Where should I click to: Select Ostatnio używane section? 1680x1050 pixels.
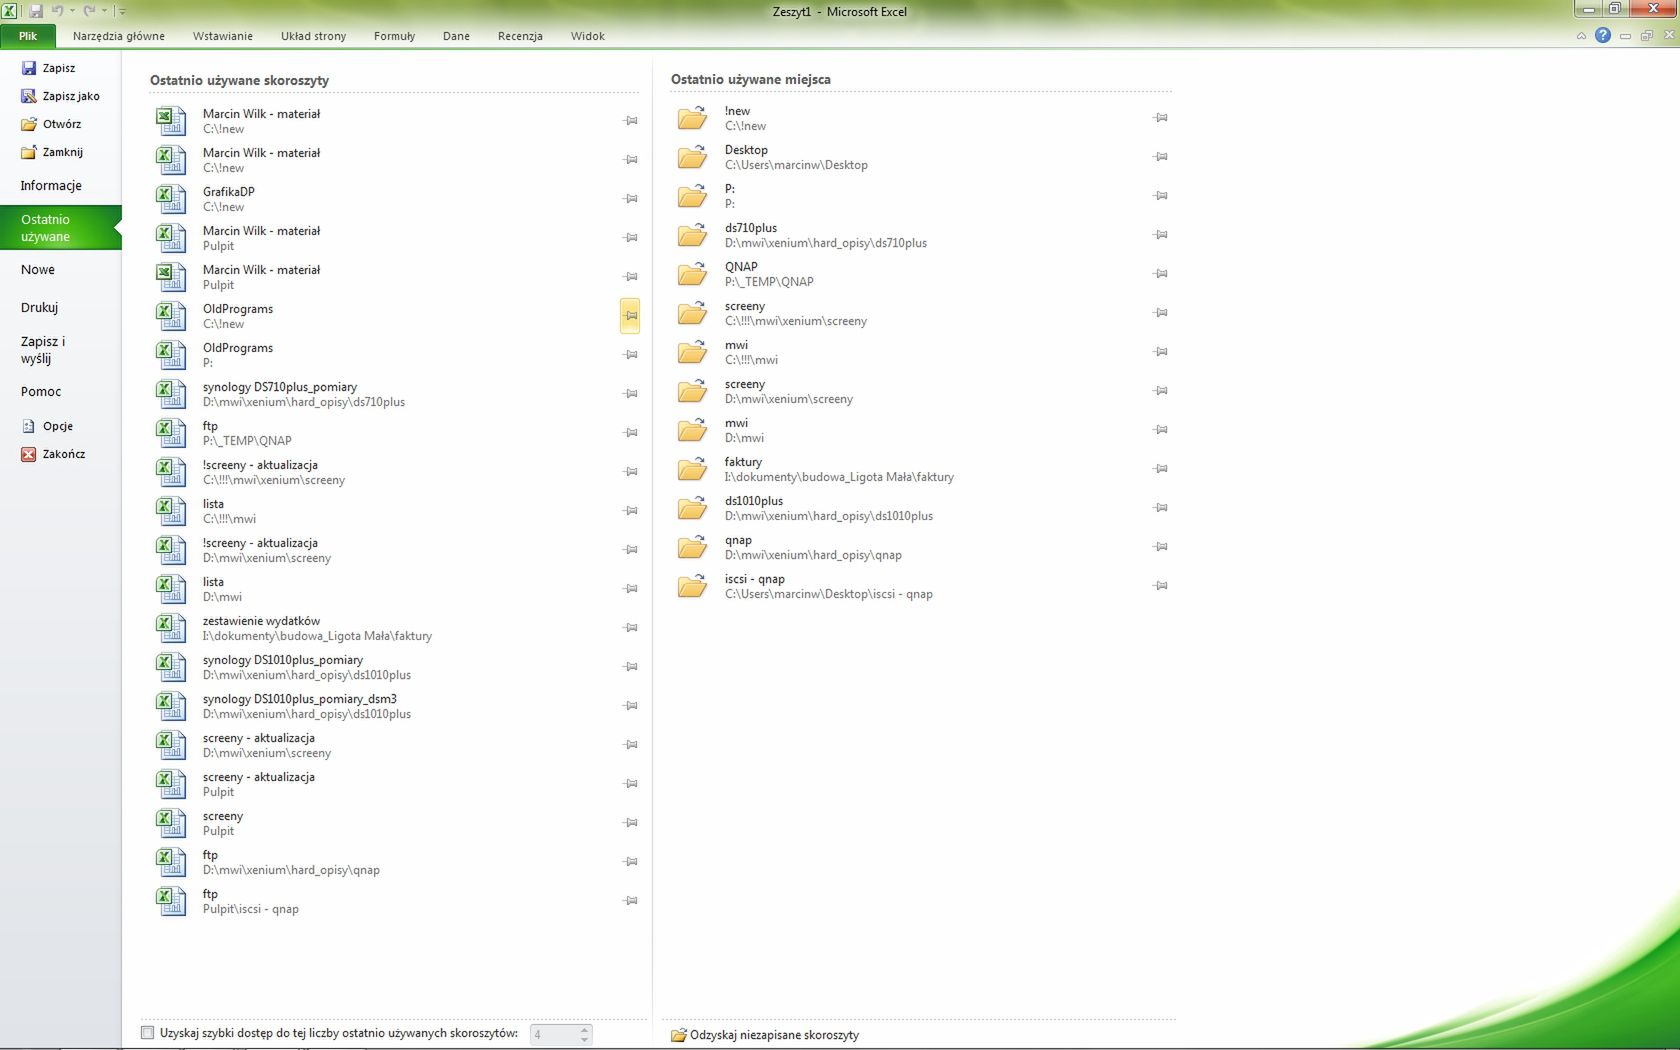[x=61, y=228]
